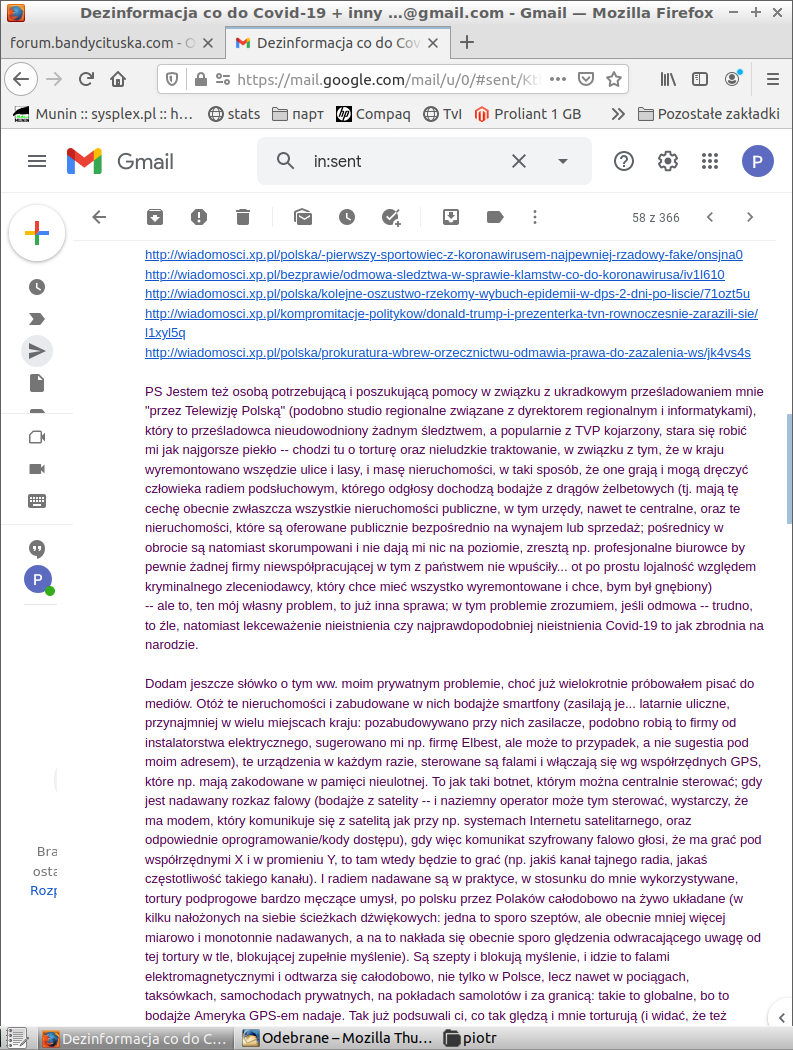Switch to Odebrane Mozilla Thunderbird taskbar window

pyautogui.click(x=337, y=1038)
